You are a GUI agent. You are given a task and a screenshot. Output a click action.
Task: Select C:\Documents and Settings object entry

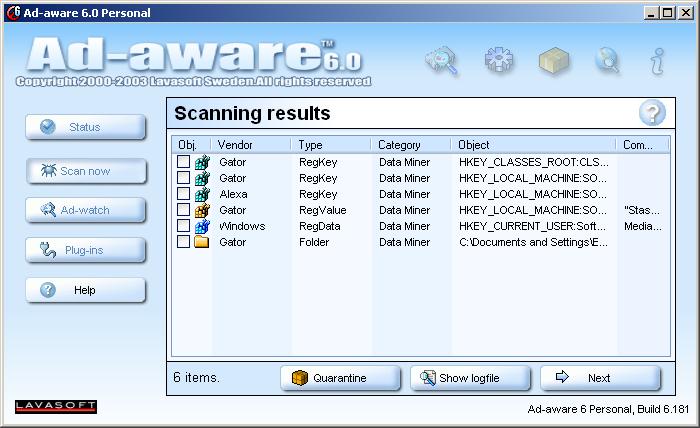click(533, 242)
